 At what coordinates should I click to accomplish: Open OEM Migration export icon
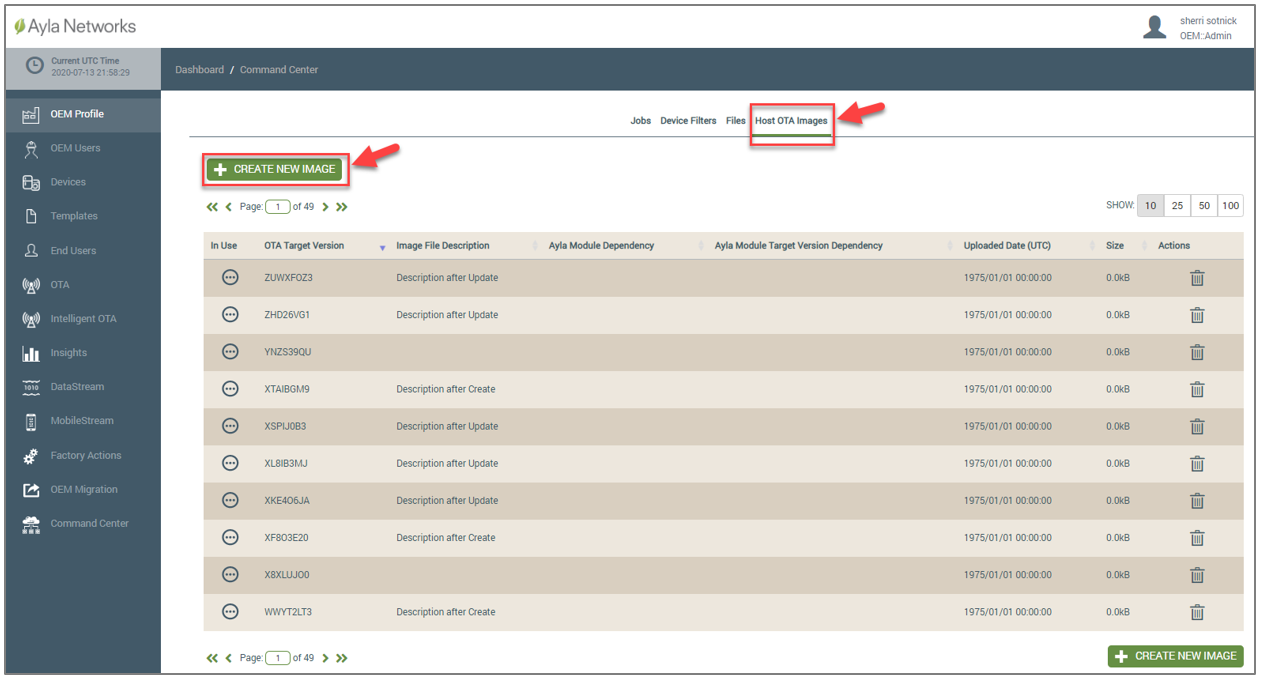pyautogui.click(x=31, y=490)
